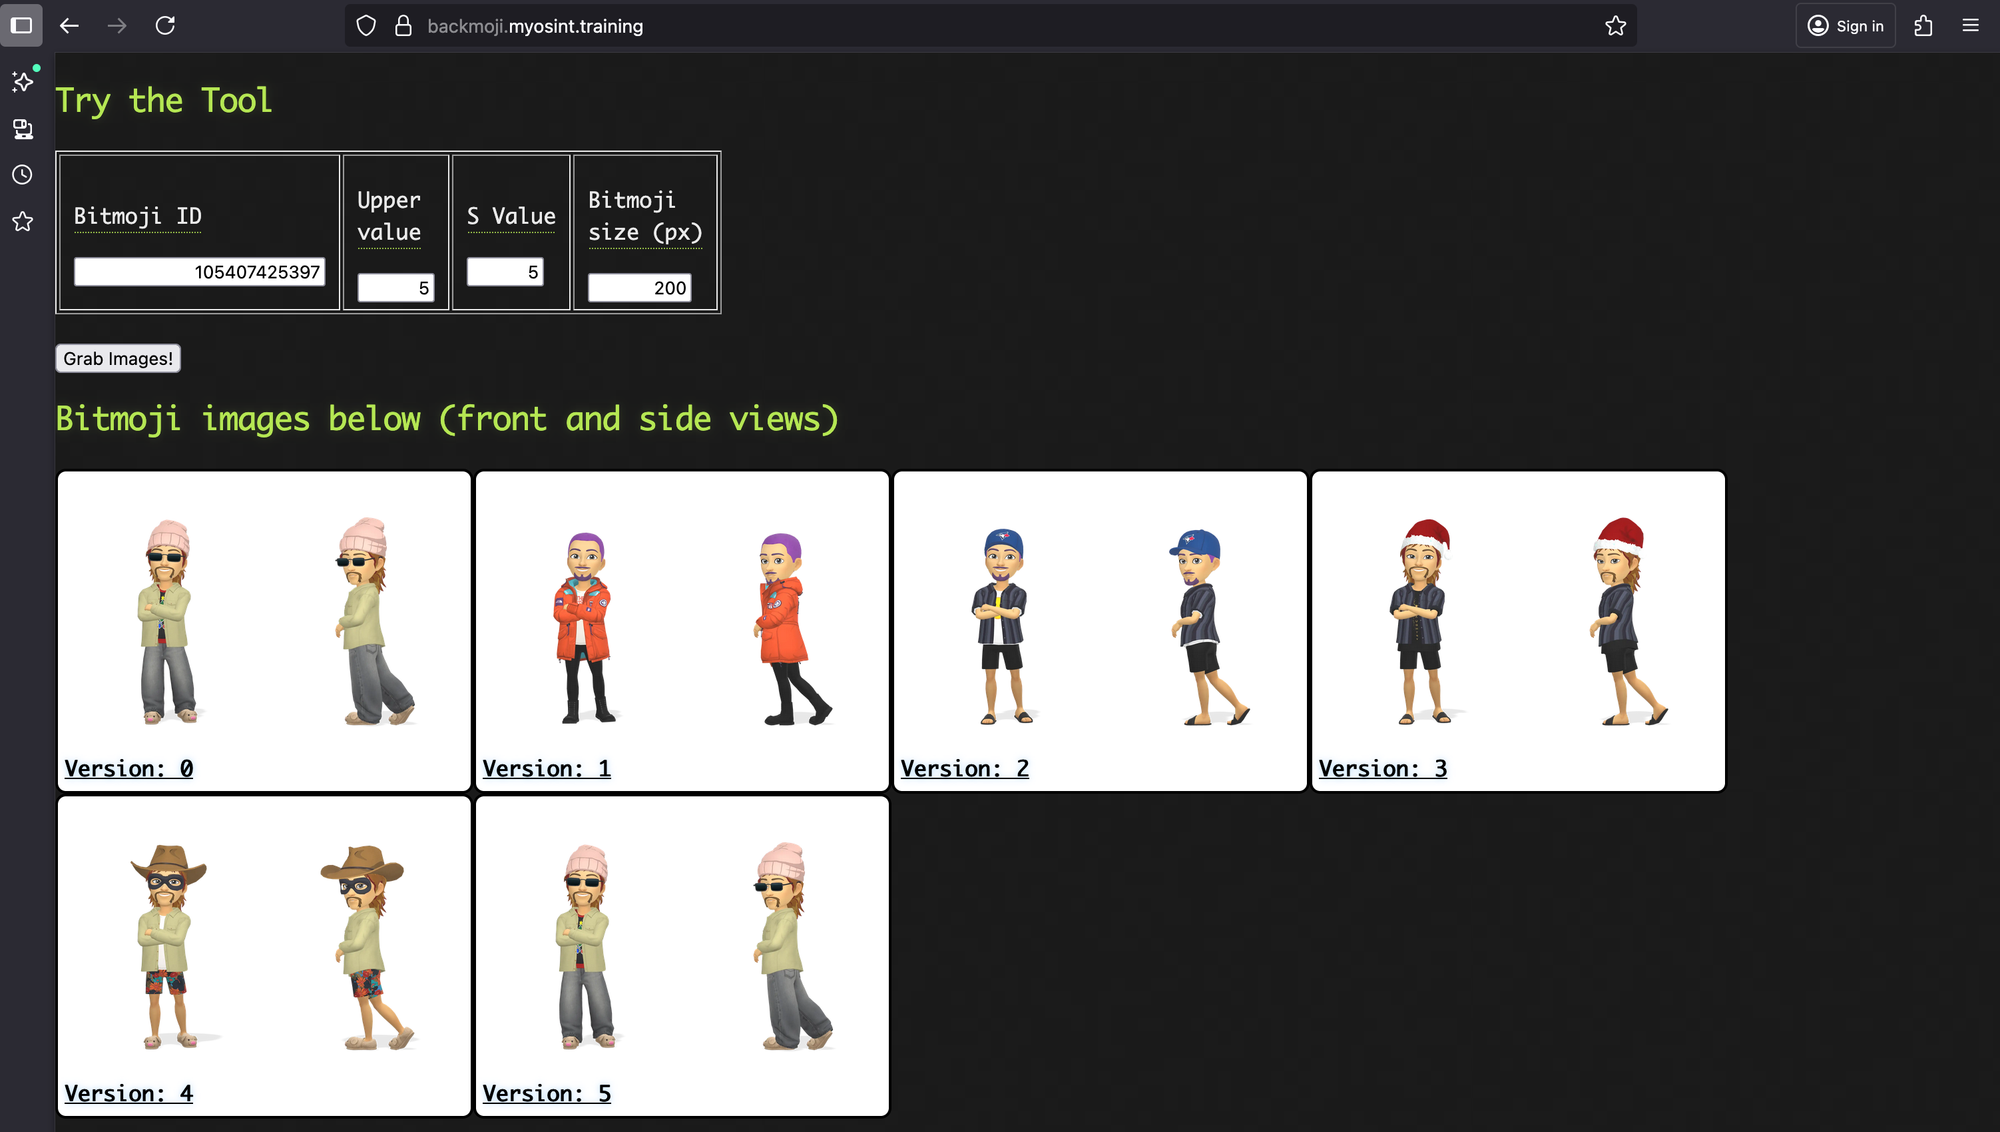
Task: Click the padlock site info icon
Action: coord(403,26)
